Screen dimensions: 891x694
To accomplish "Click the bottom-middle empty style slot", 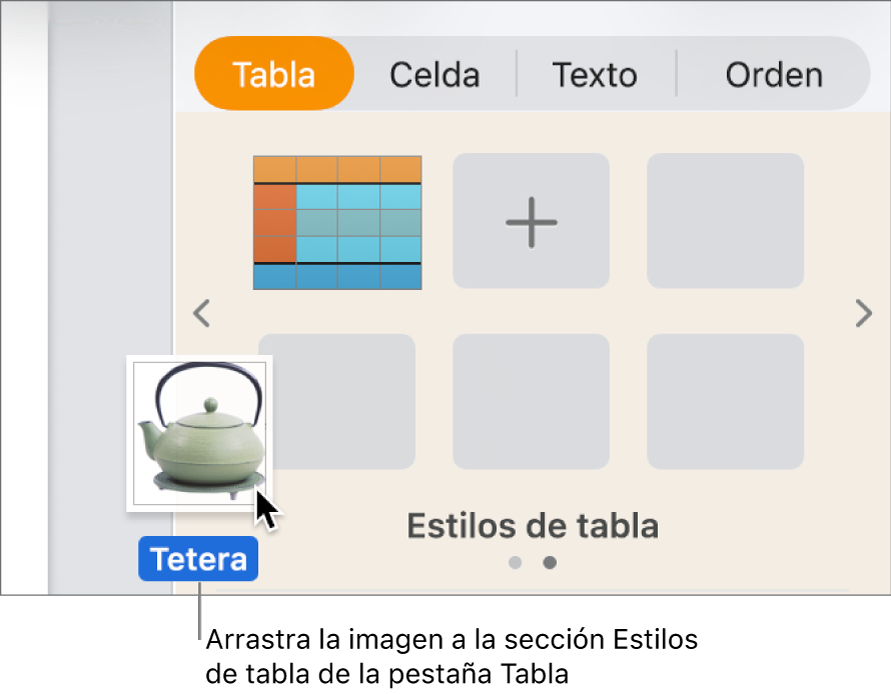I will [530, 401].
